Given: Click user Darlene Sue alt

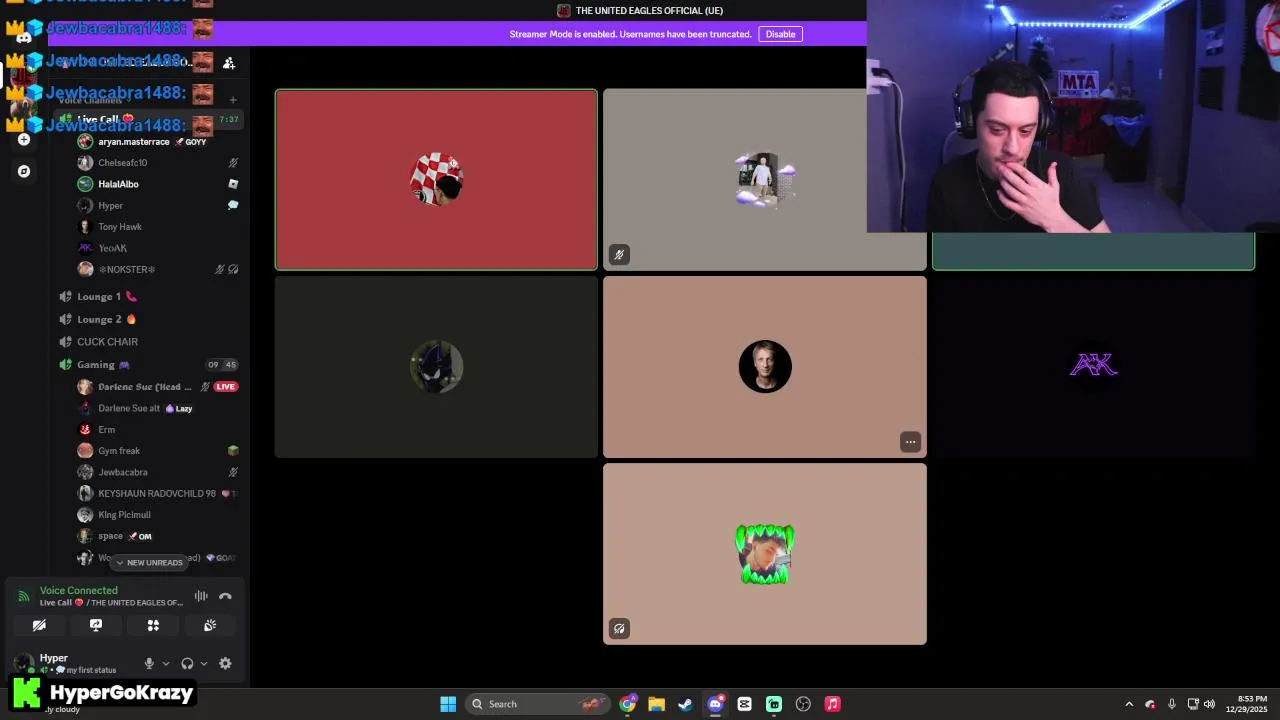Looking at the screenshot, I should [x=158, y=408].
